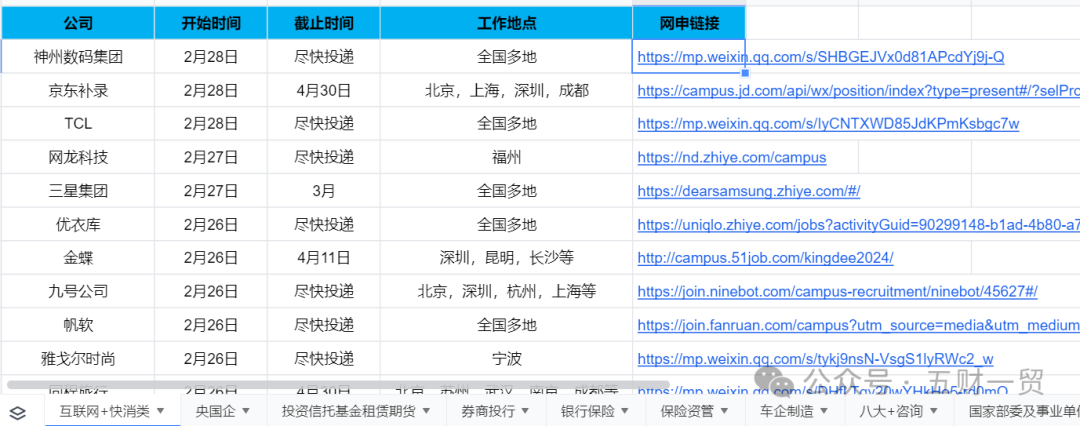Open the join.fanruan.com campus link
The height and width of the screenshot is (426, 1080).
(x=858, y=325)
